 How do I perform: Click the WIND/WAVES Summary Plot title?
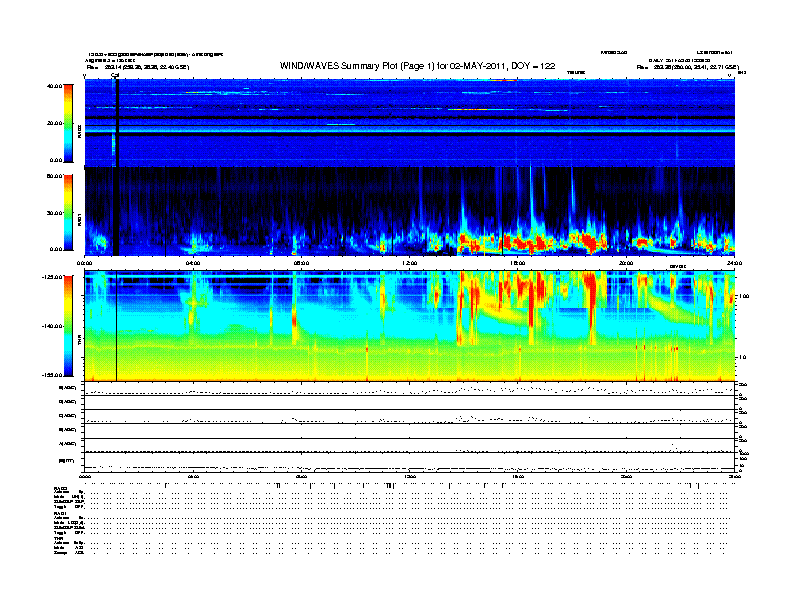pos(417,66)
